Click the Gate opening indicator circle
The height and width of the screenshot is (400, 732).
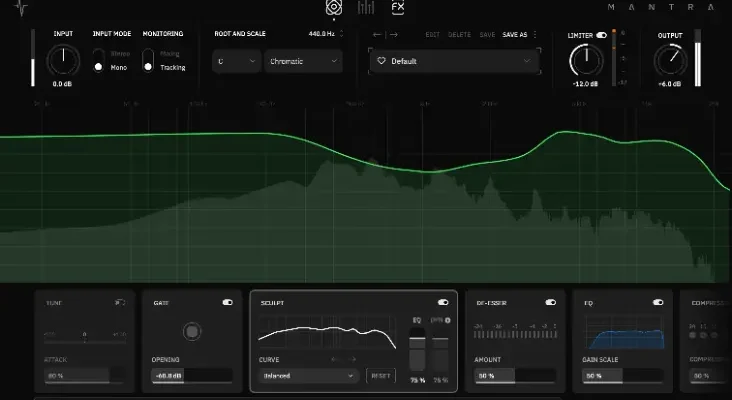[190, 332]
